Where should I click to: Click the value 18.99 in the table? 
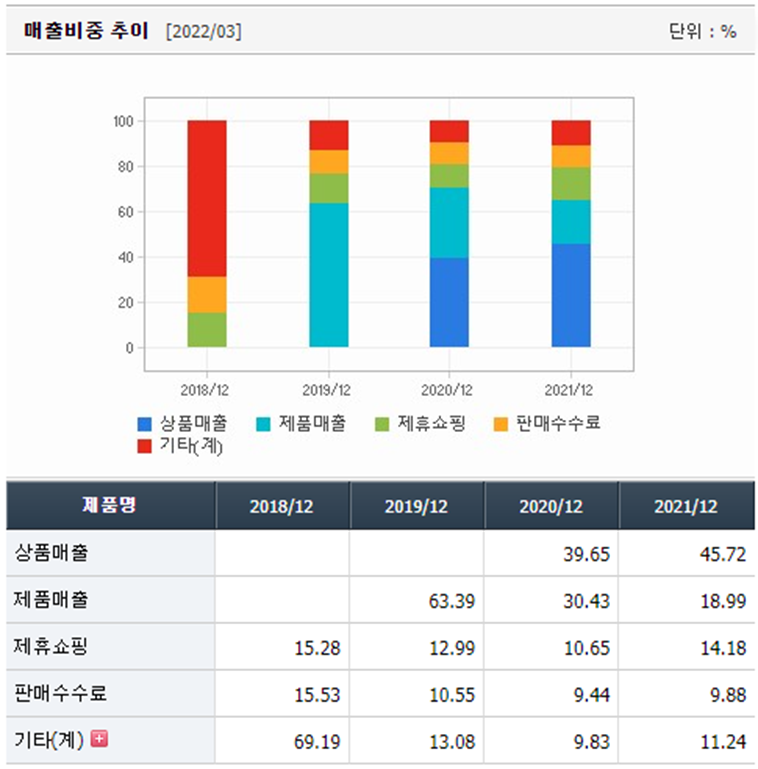point(723,601)
